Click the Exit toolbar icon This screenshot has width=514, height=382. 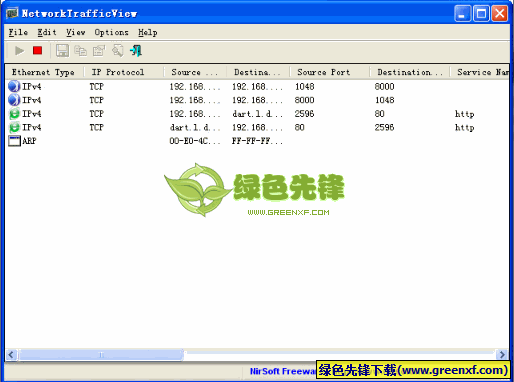tap(136, 51)
